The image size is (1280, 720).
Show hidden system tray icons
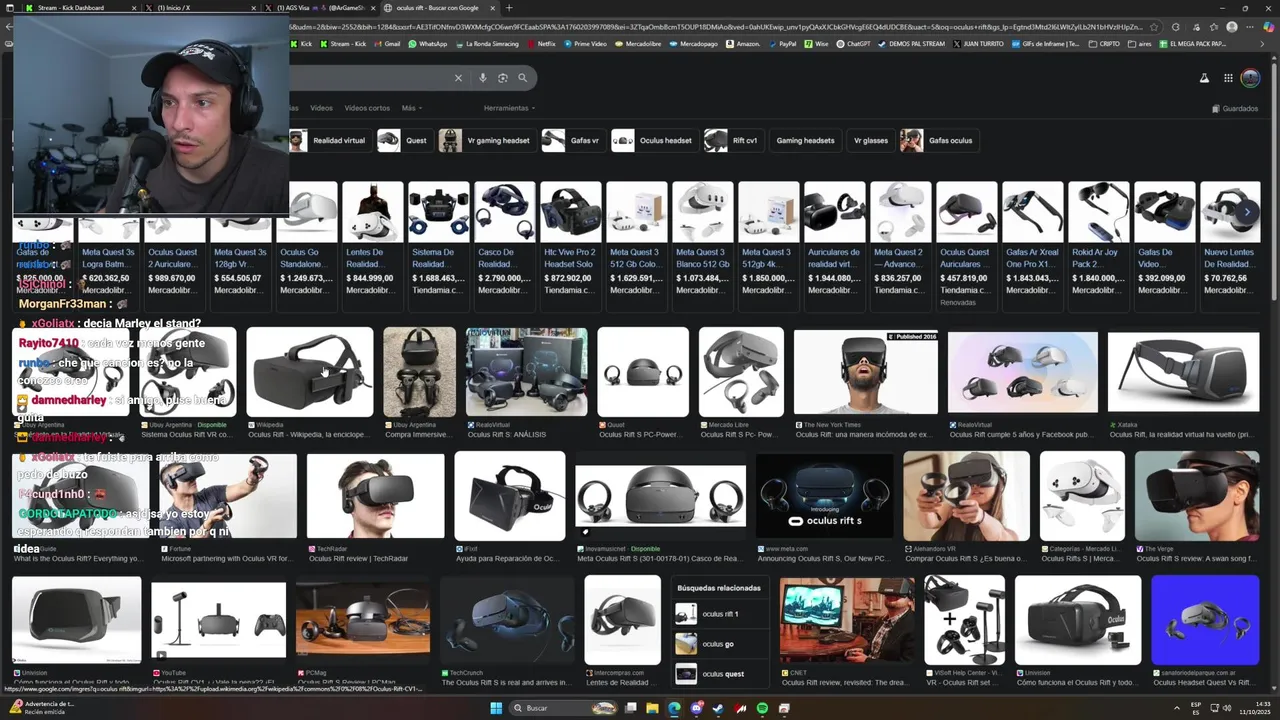click(1176, 708)
